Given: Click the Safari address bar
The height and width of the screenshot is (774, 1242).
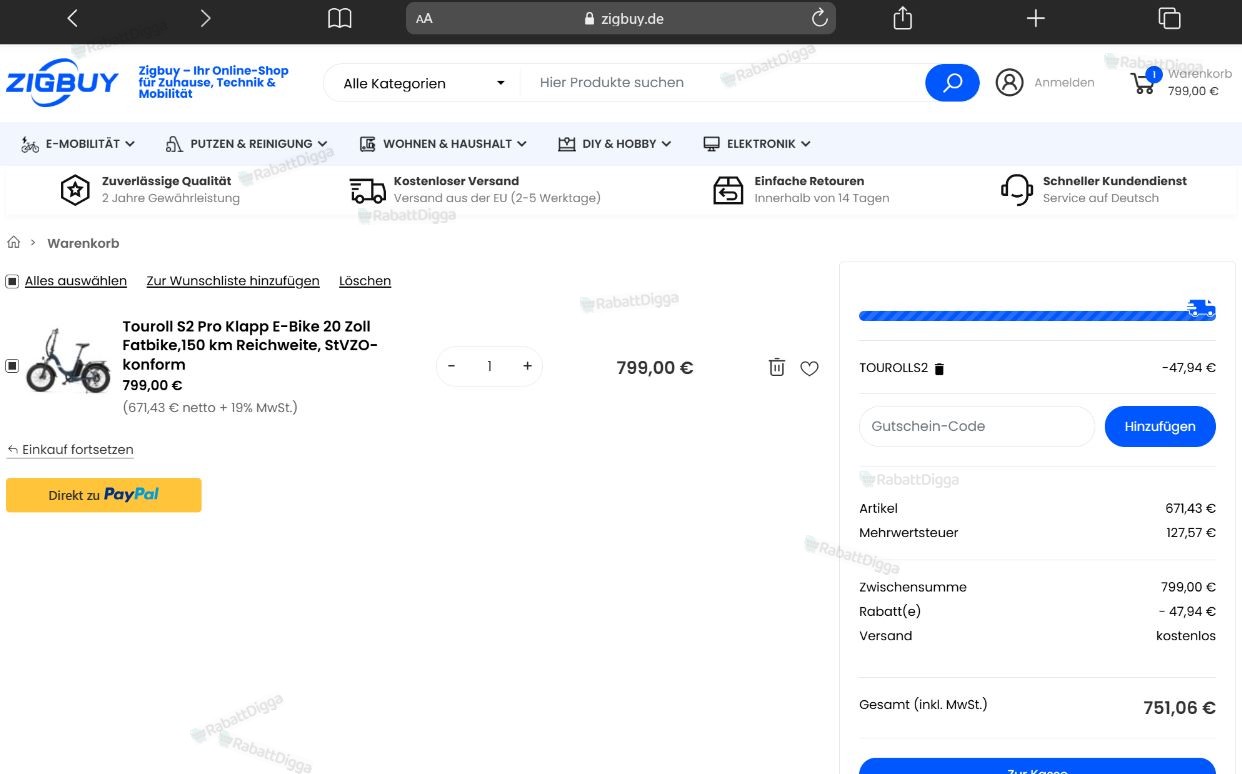Looking at the screenshot, I should click(x=621, y=18).
